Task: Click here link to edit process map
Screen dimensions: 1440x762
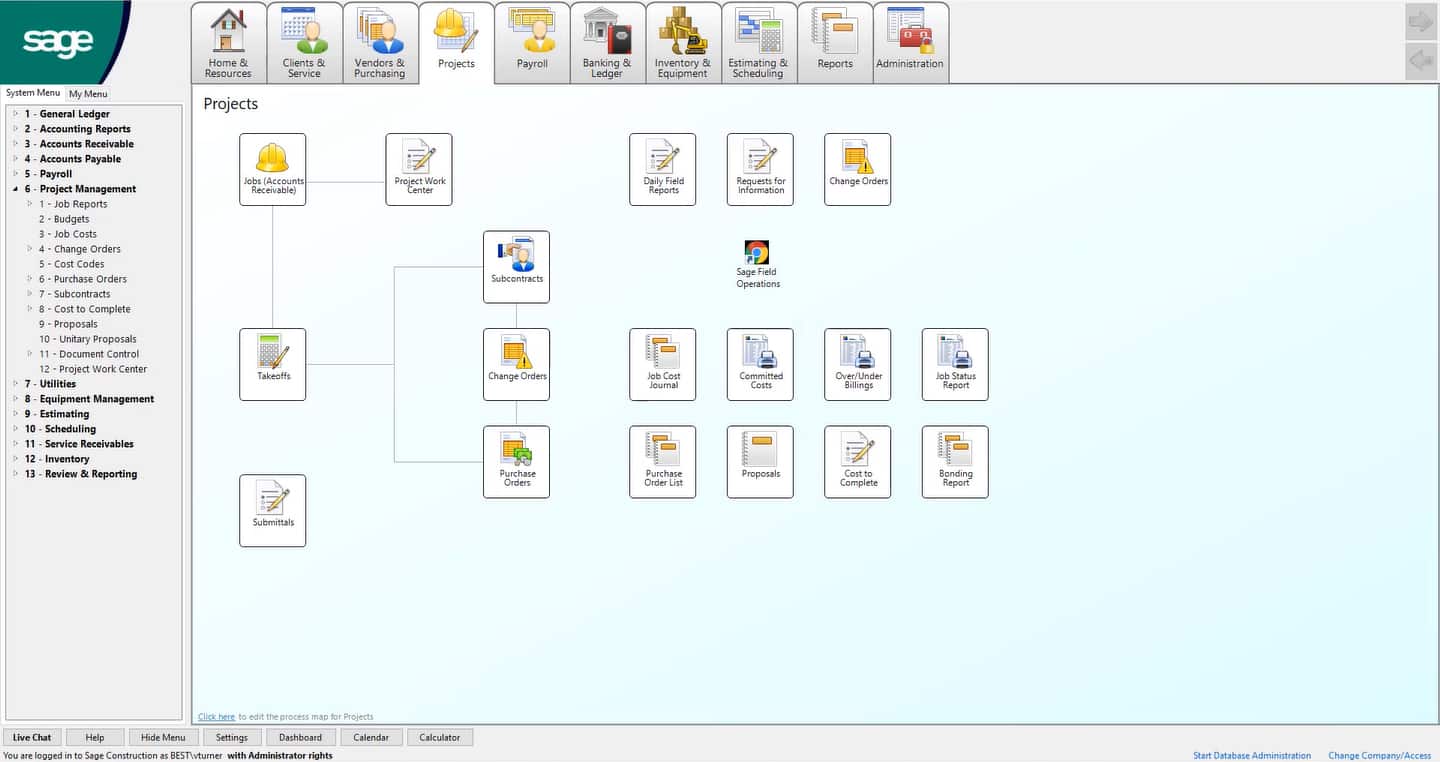Action: [216, 717]
